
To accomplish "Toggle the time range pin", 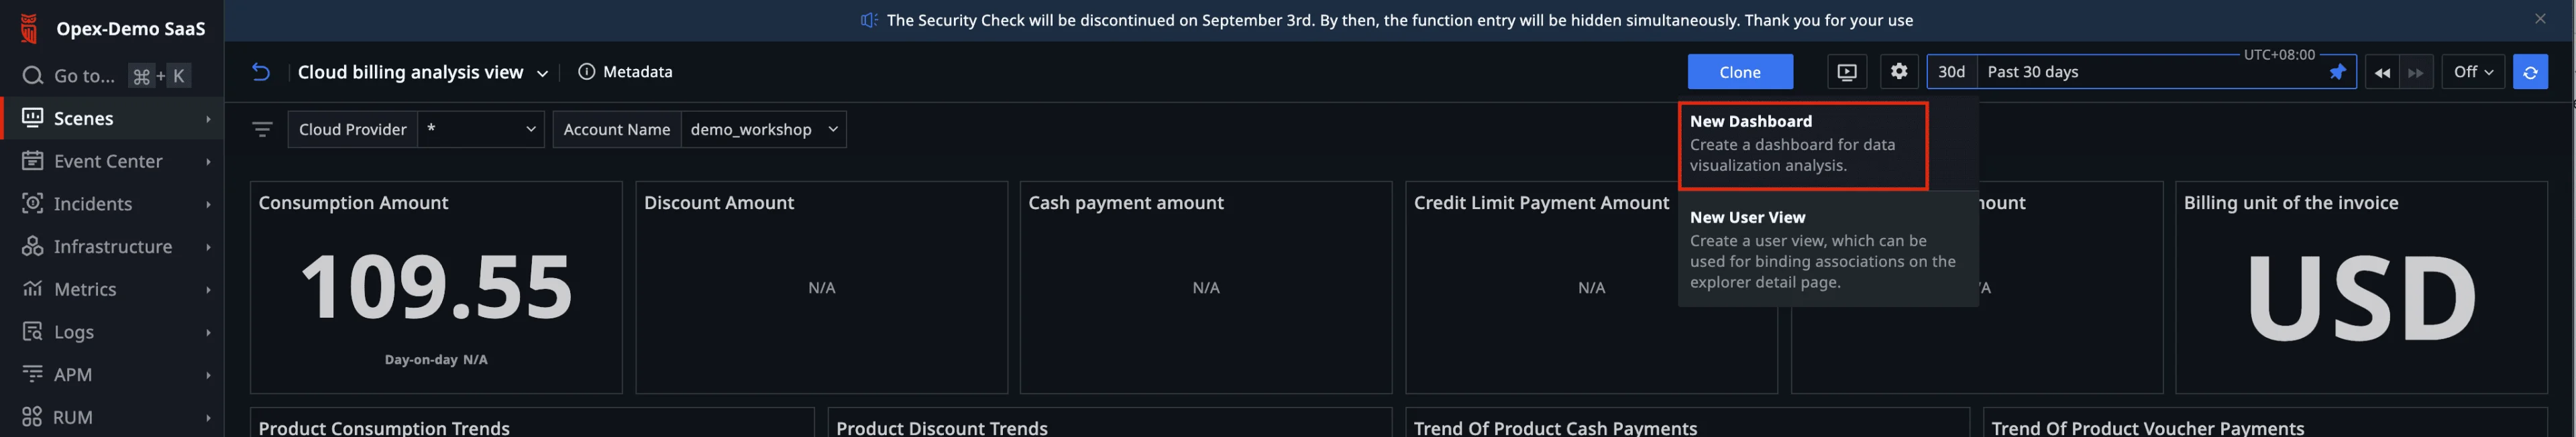I will click(2337, 72).
